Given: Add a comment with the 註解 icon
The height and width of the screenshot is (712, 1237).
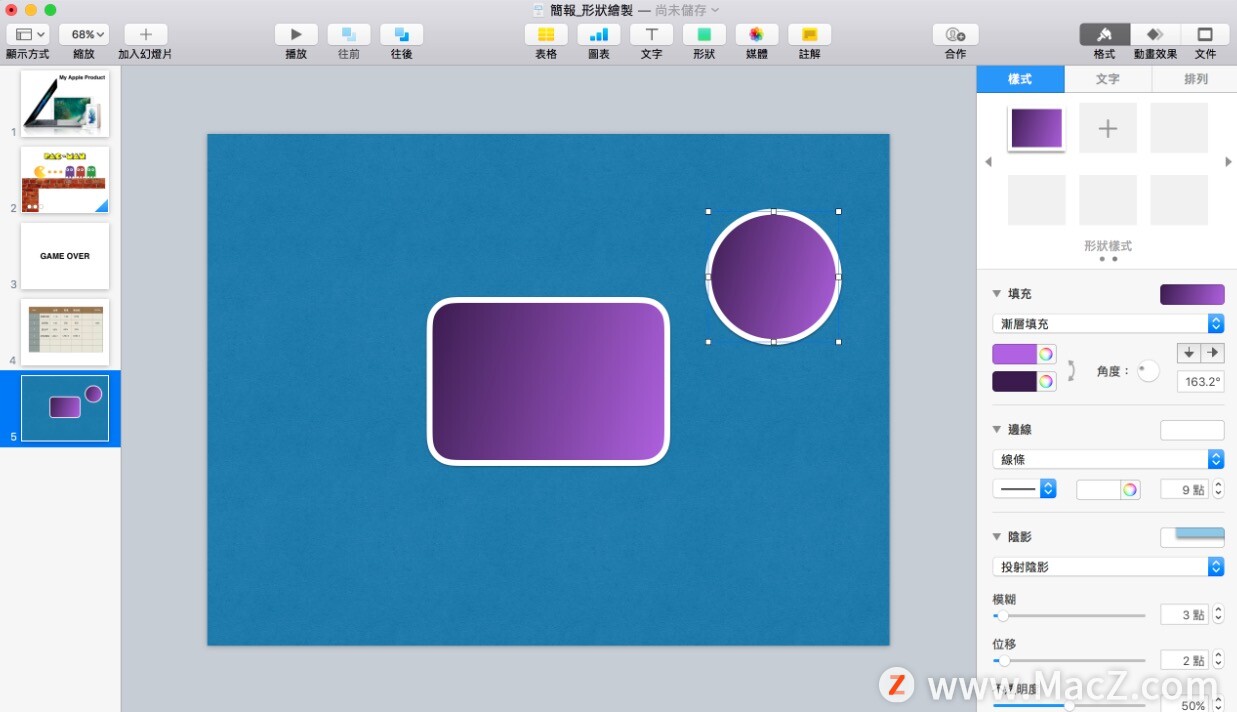Looking at the screenshot, I should pos(809,34).
